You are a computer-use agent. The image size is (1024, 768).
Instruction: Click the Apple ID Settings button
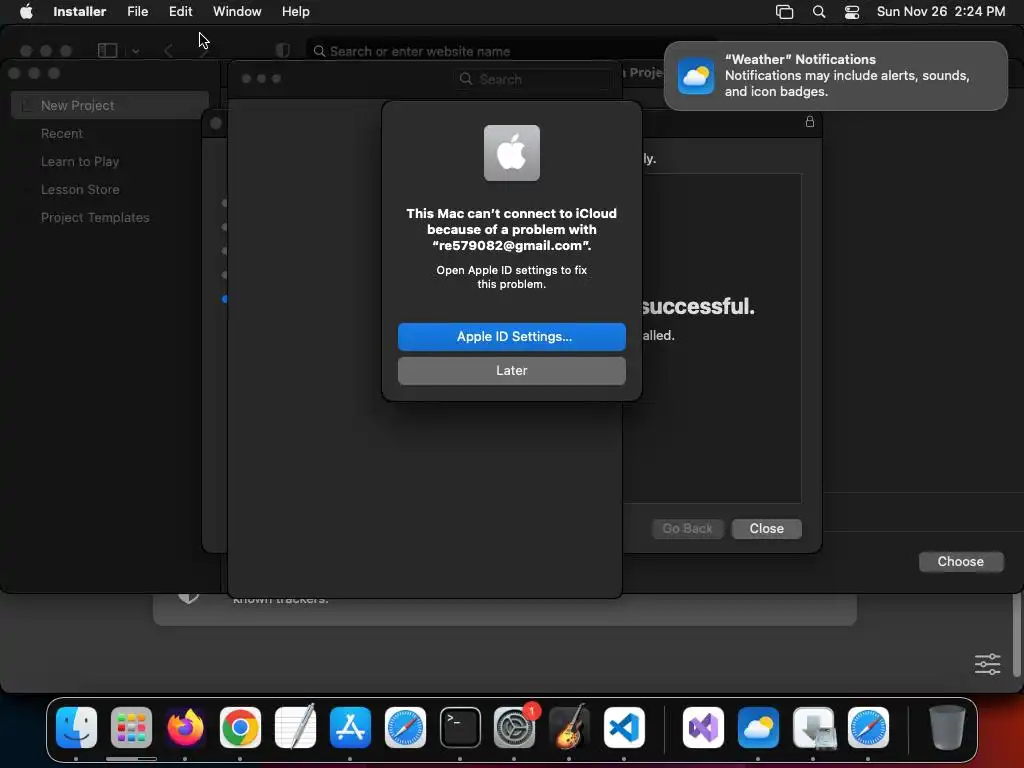(x=511, y=336)
